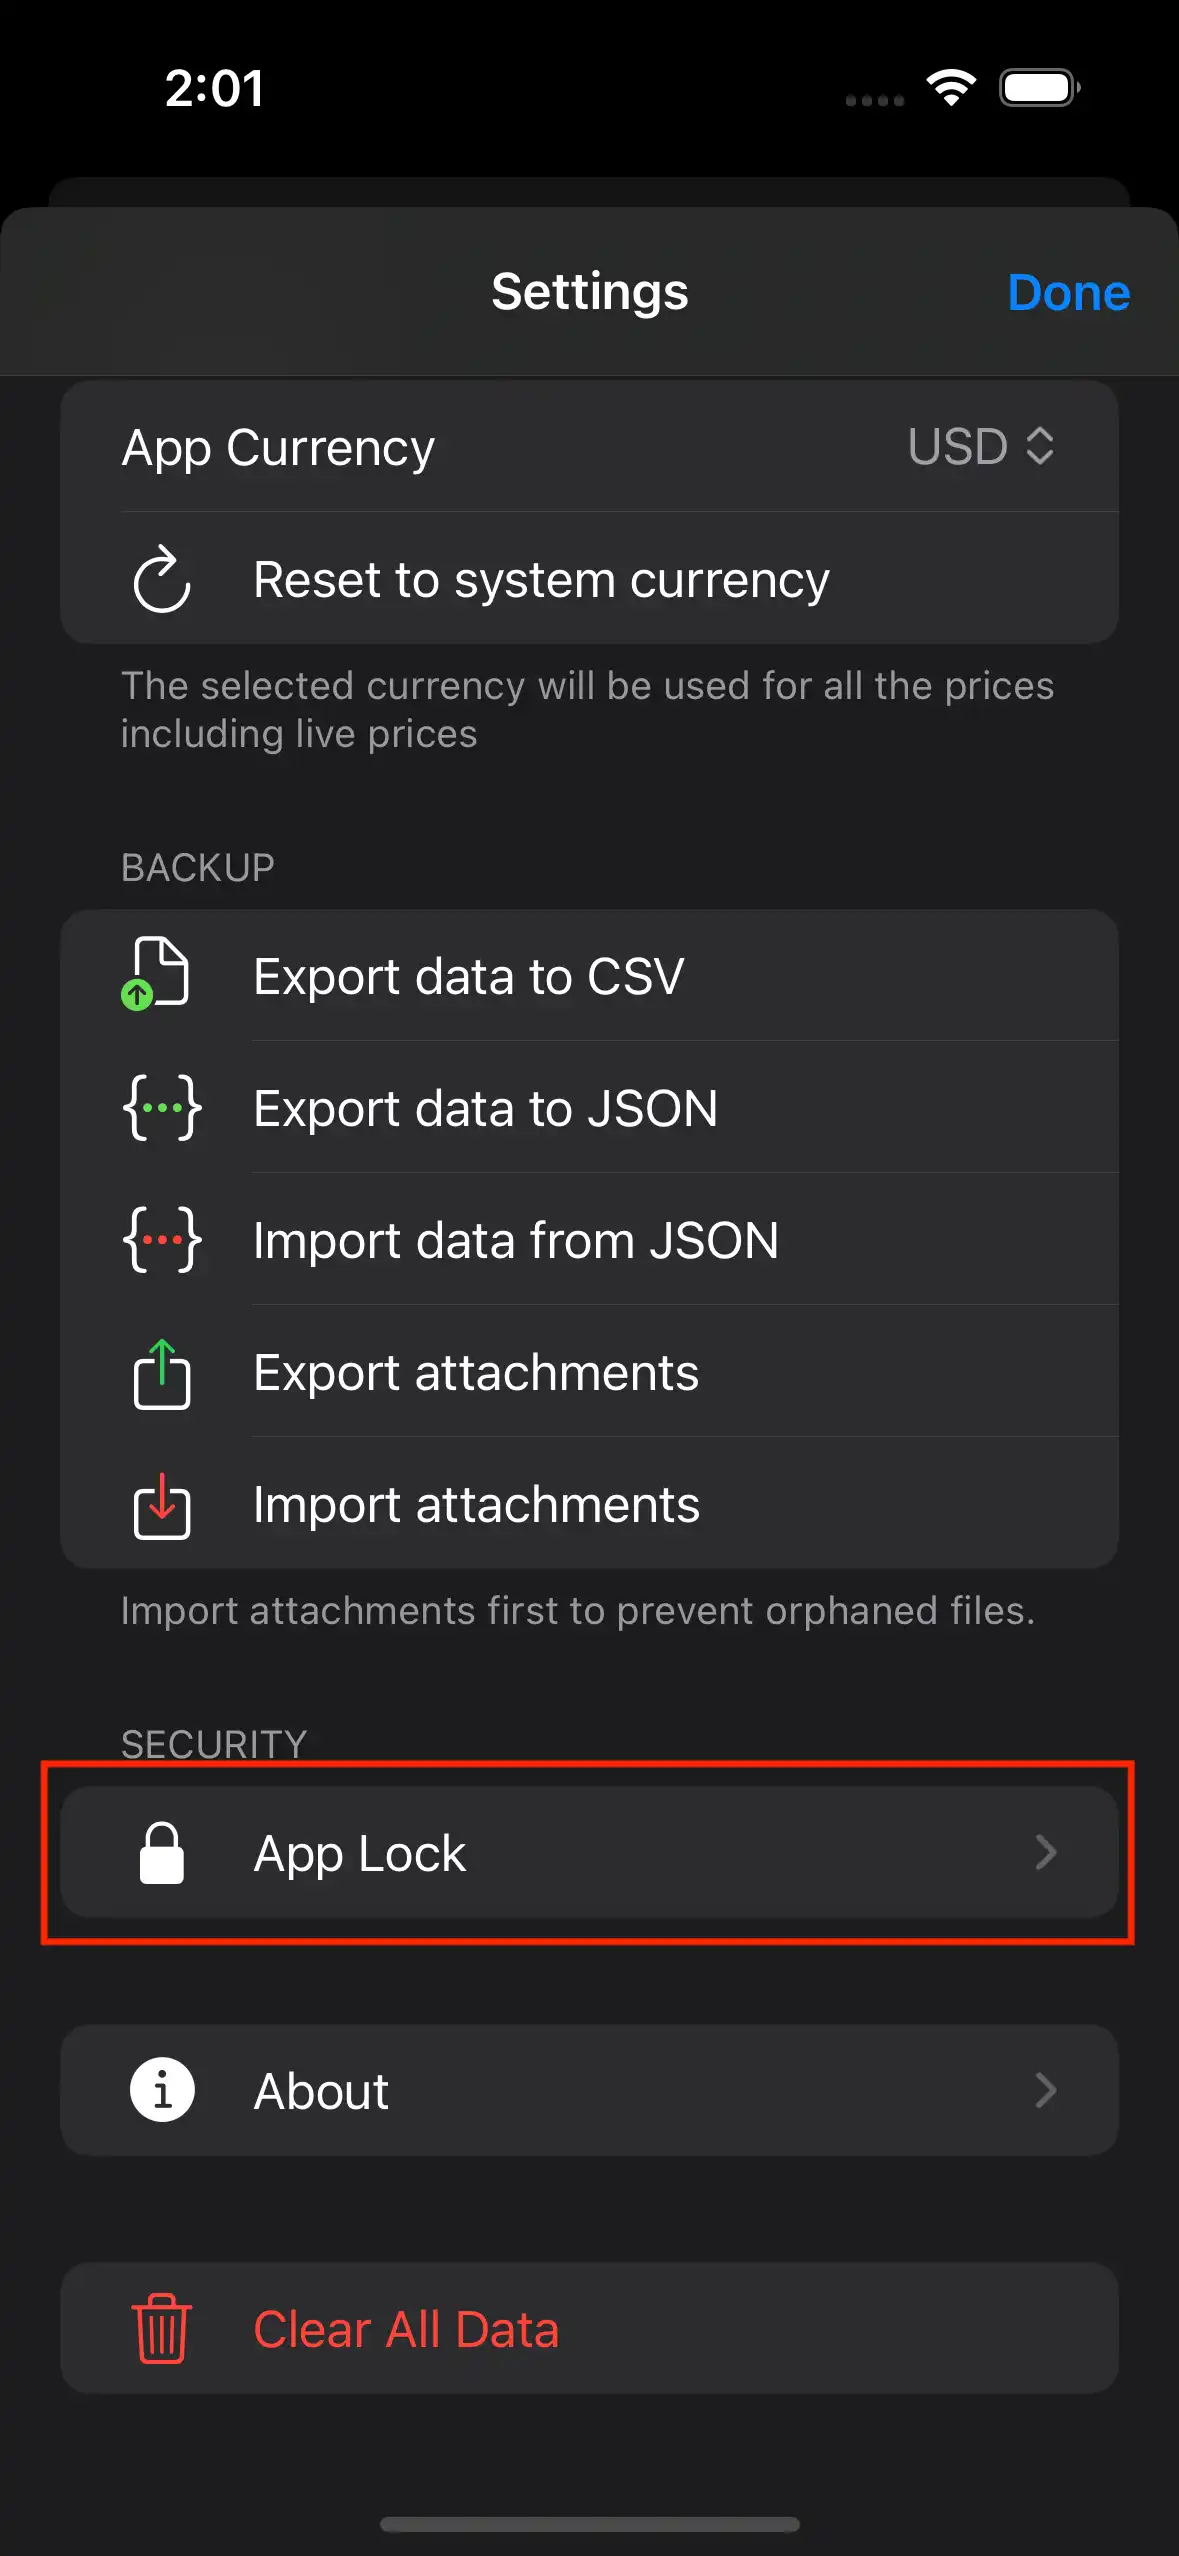Click the red Import data from JSON icon
Viewport: 1179px width, 2556px height.
pos(162,1240)
